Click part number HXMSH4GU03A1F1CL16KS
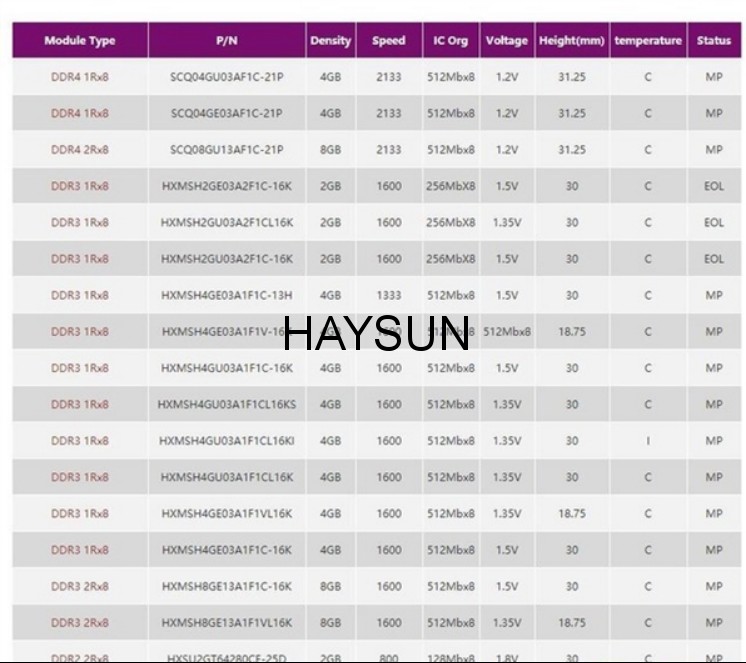Image resolution: width=746 pixels, height=663 pixels. click(x=227, y=405)
